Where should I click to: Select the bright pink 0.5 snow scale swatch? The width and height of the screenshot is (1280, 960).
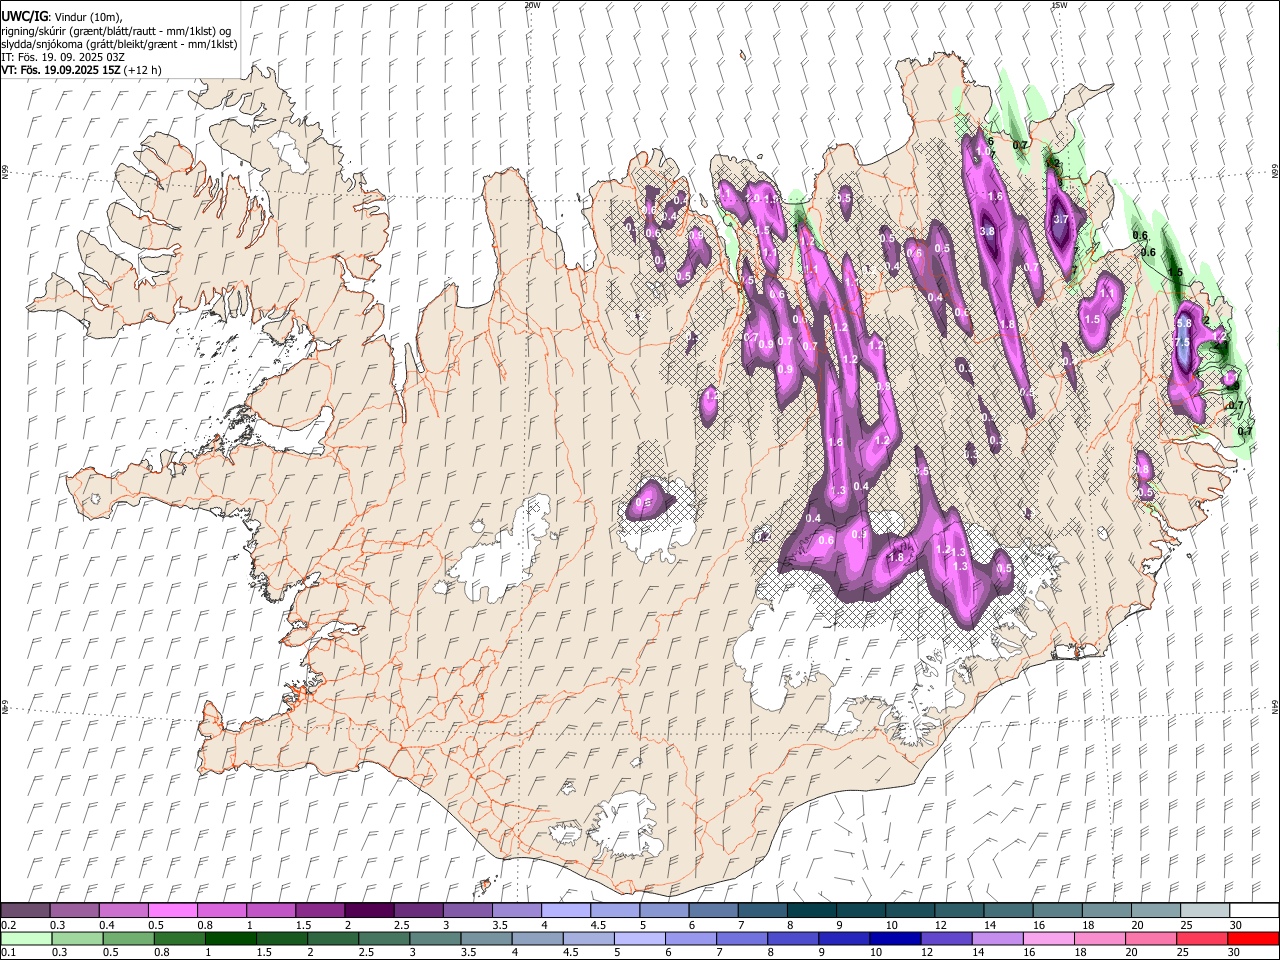coord(172,911)
